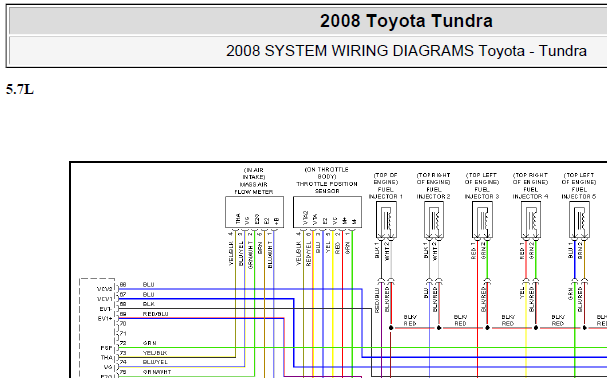
Task: Click the THA terminal label on the ECM connector
Action: (106, 357)
